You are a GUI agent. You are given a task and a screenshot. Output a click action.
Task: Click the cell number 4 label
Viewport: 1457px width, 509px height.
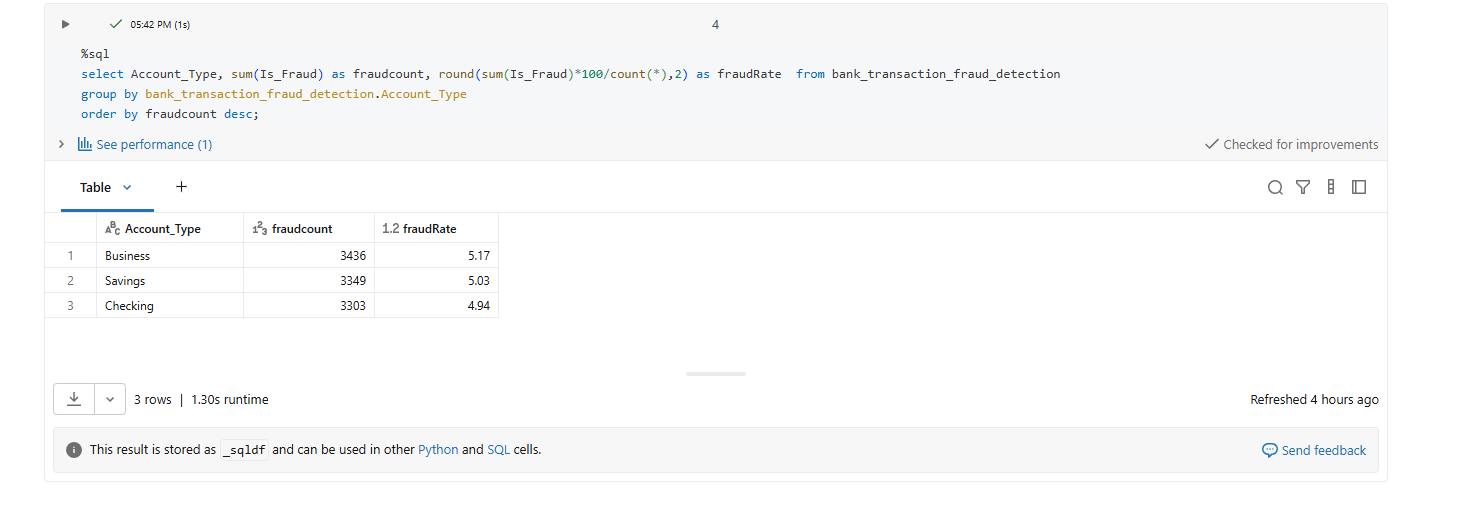(x=715, y=24)
